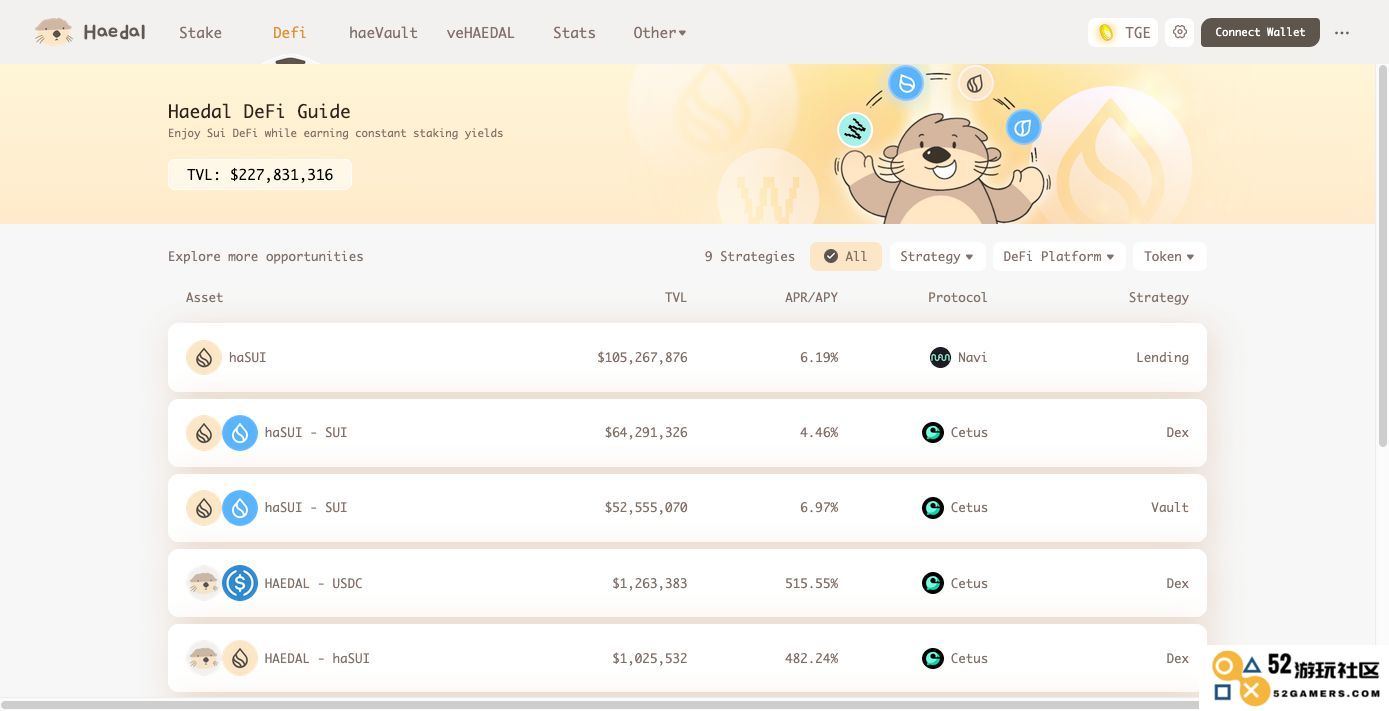
Task: Open the Other navigation dropdown
Action: pos(660,32)
